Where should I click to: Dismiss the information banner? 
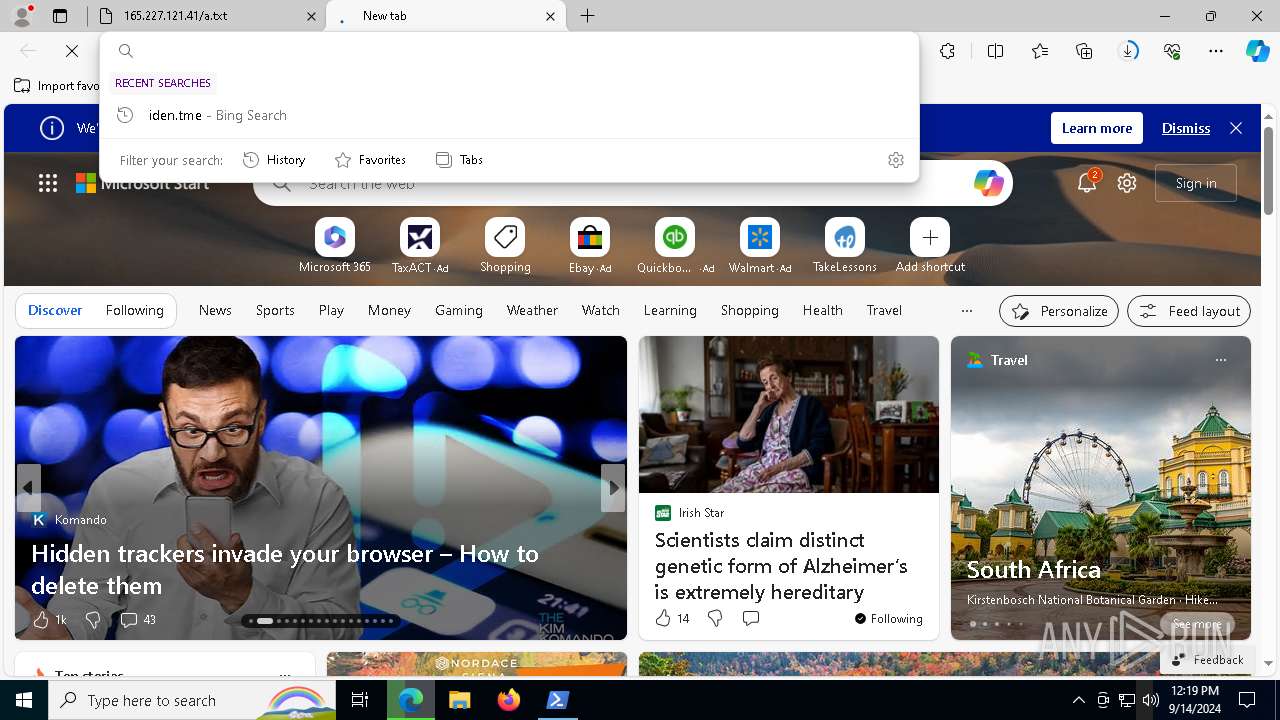coord(1186,128)
